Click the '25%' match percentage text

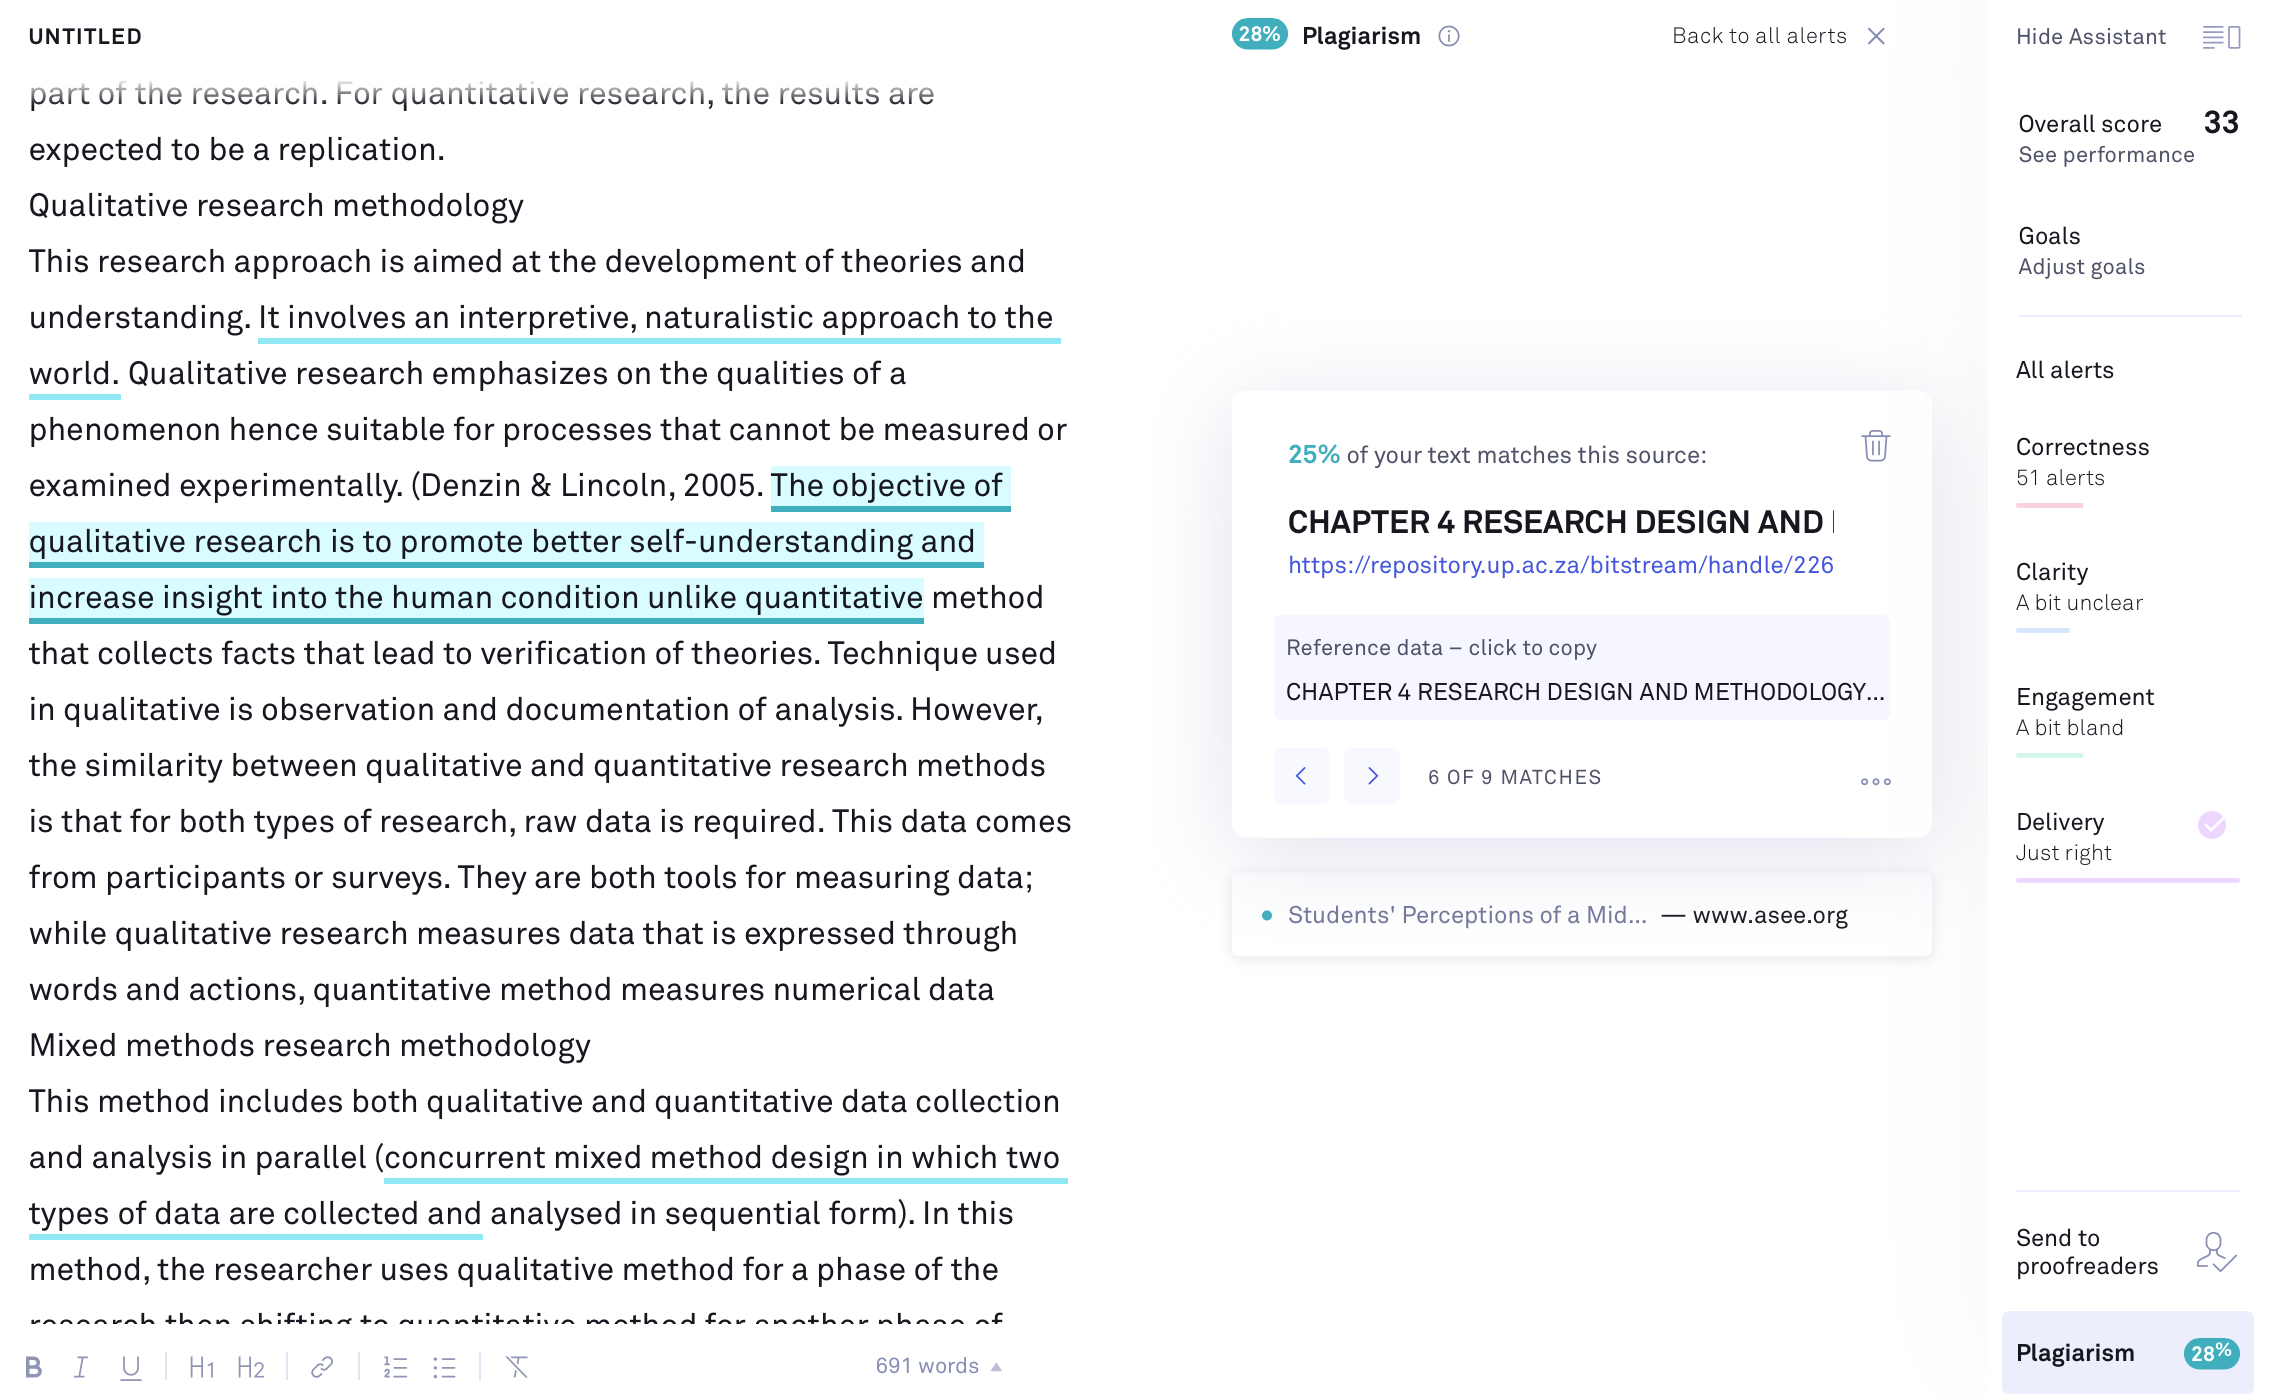pyautogui.click(x=1313, y=455)
